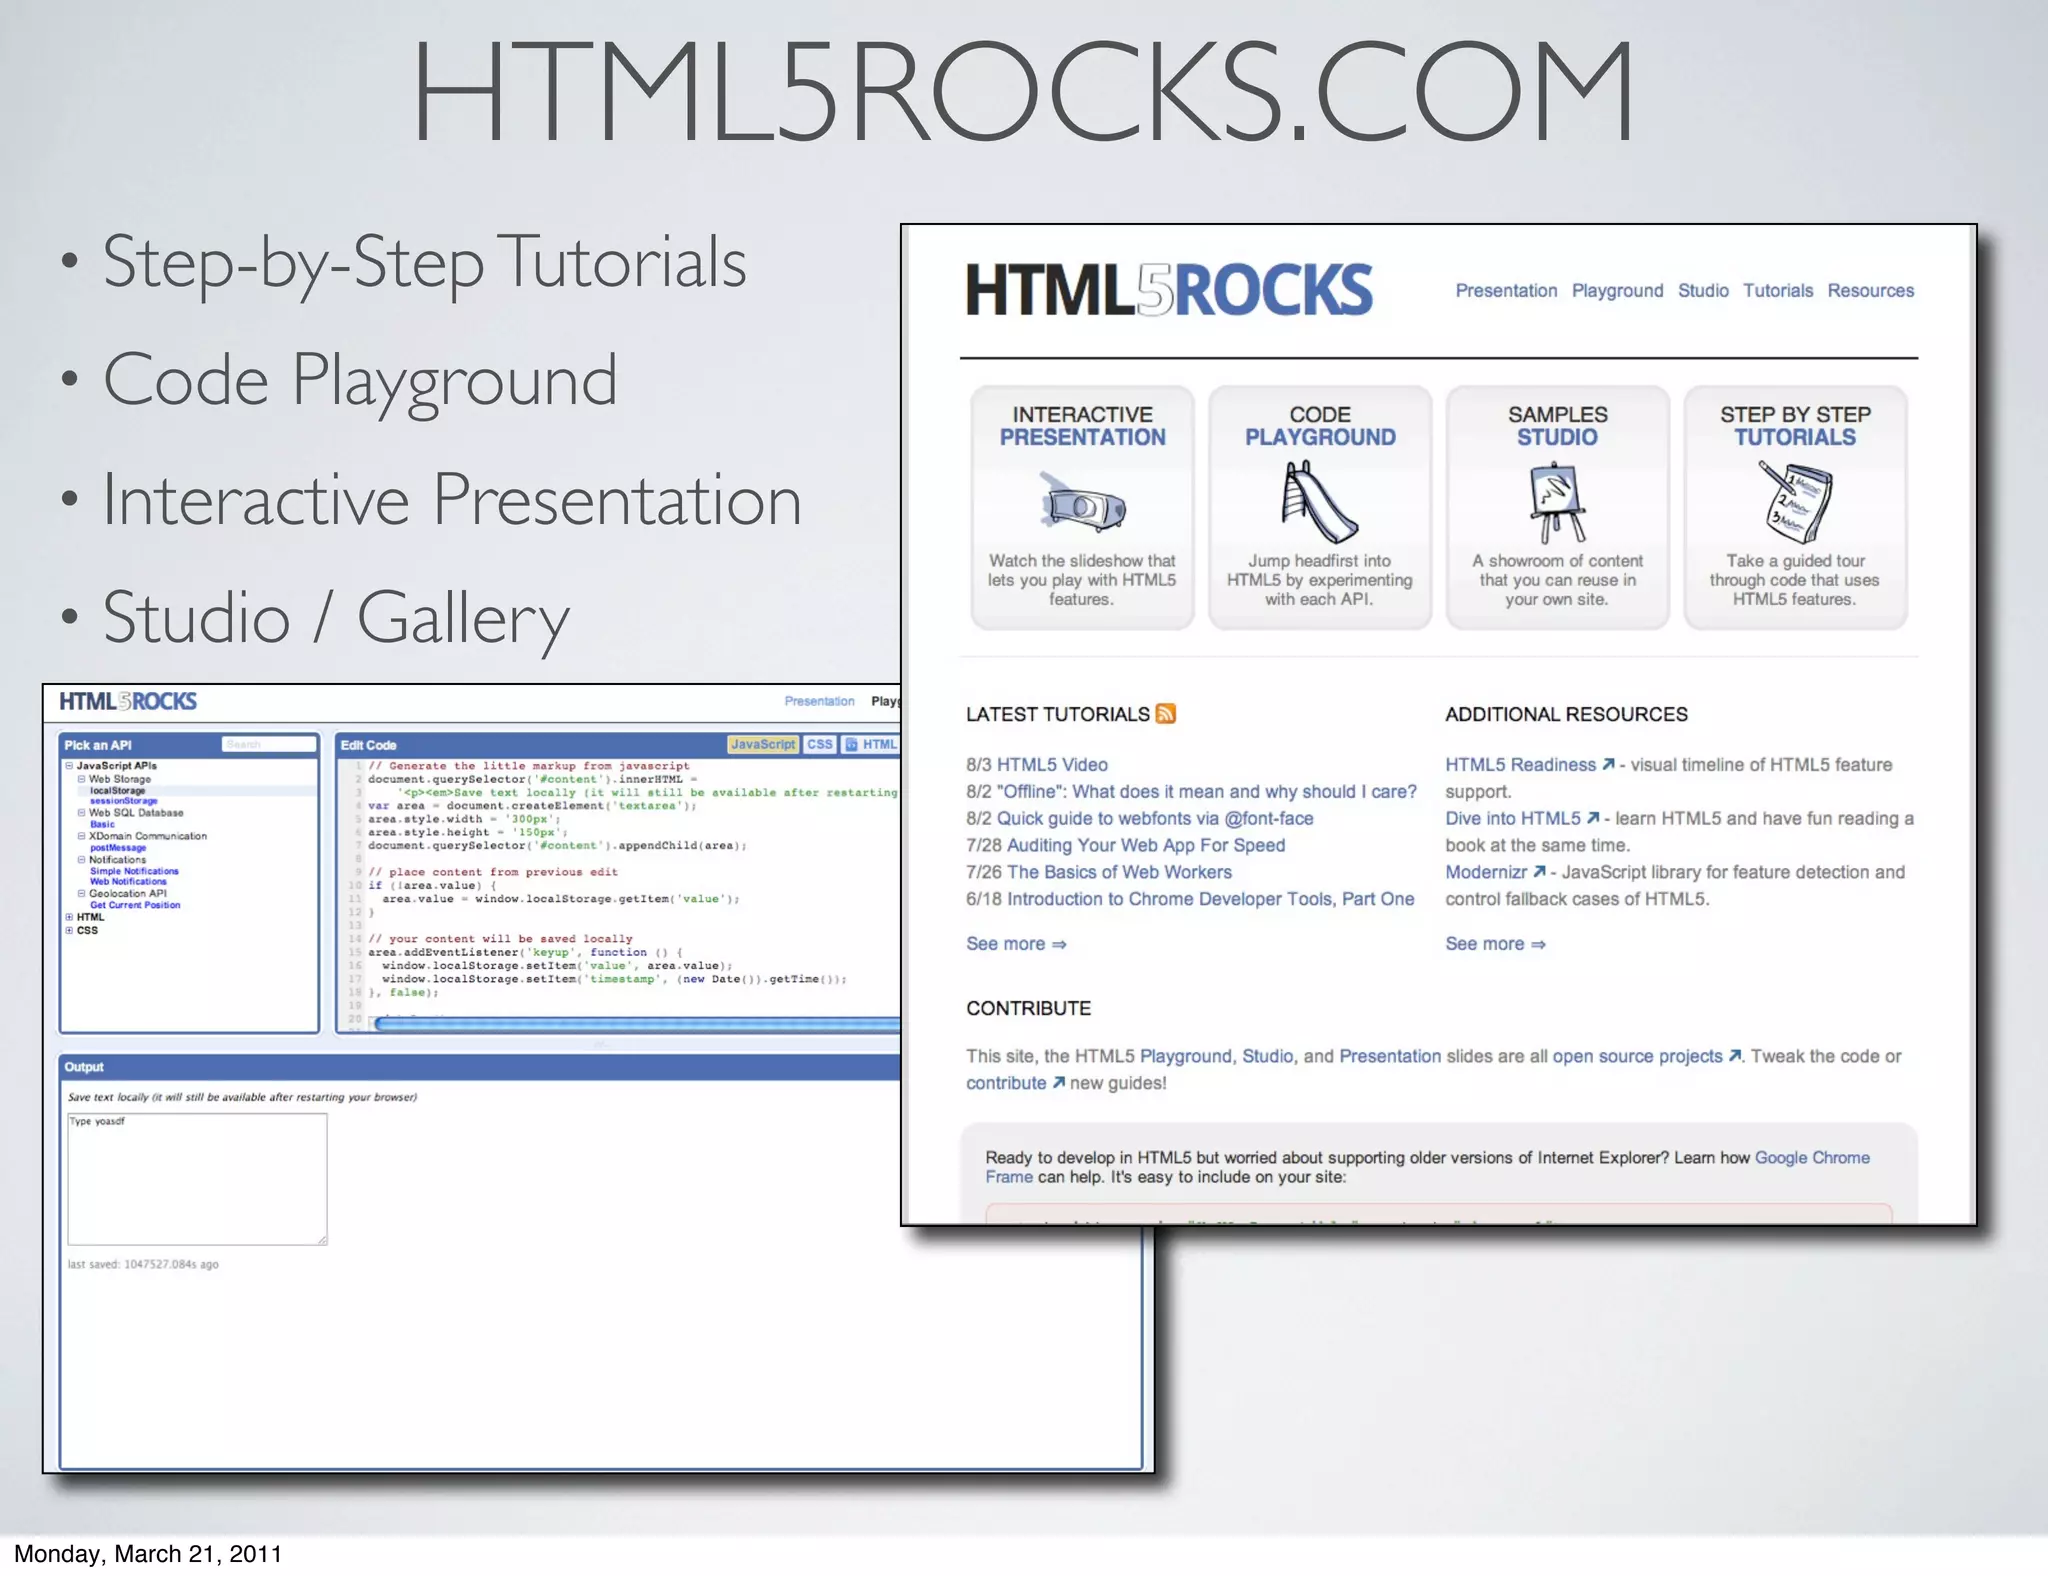Click the Search field in the Pick an API panel

pyautogui.click(x=267, y=745)
